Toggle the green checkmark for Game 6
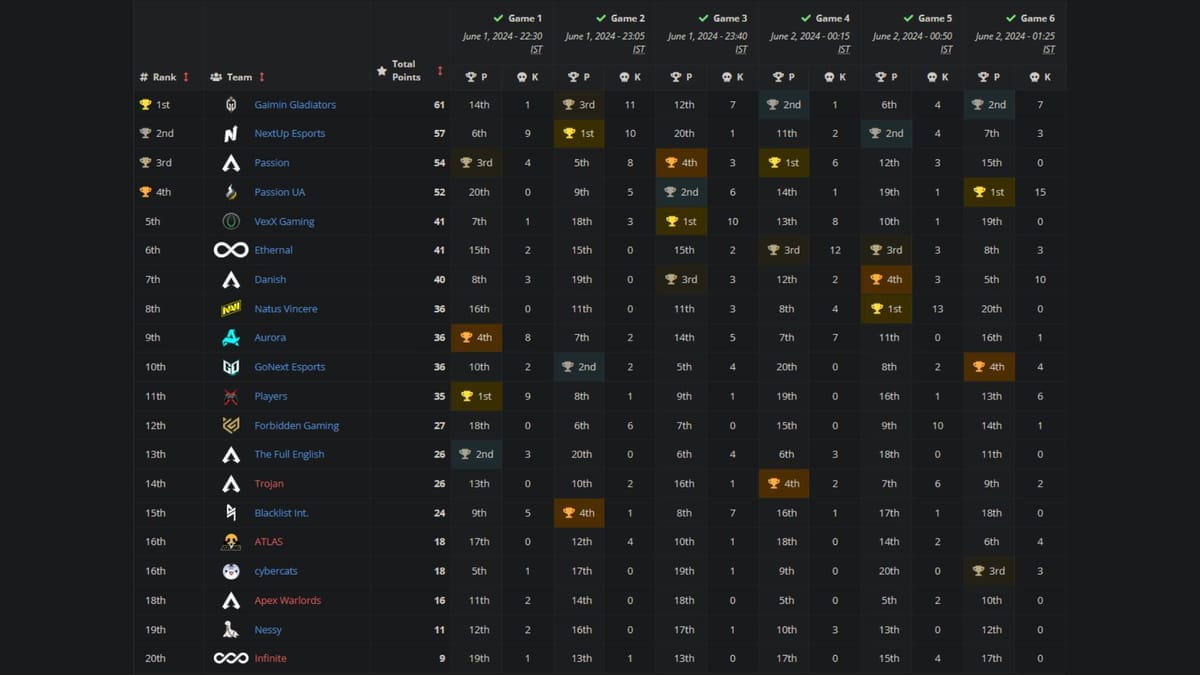 (x=1012, y=17)
